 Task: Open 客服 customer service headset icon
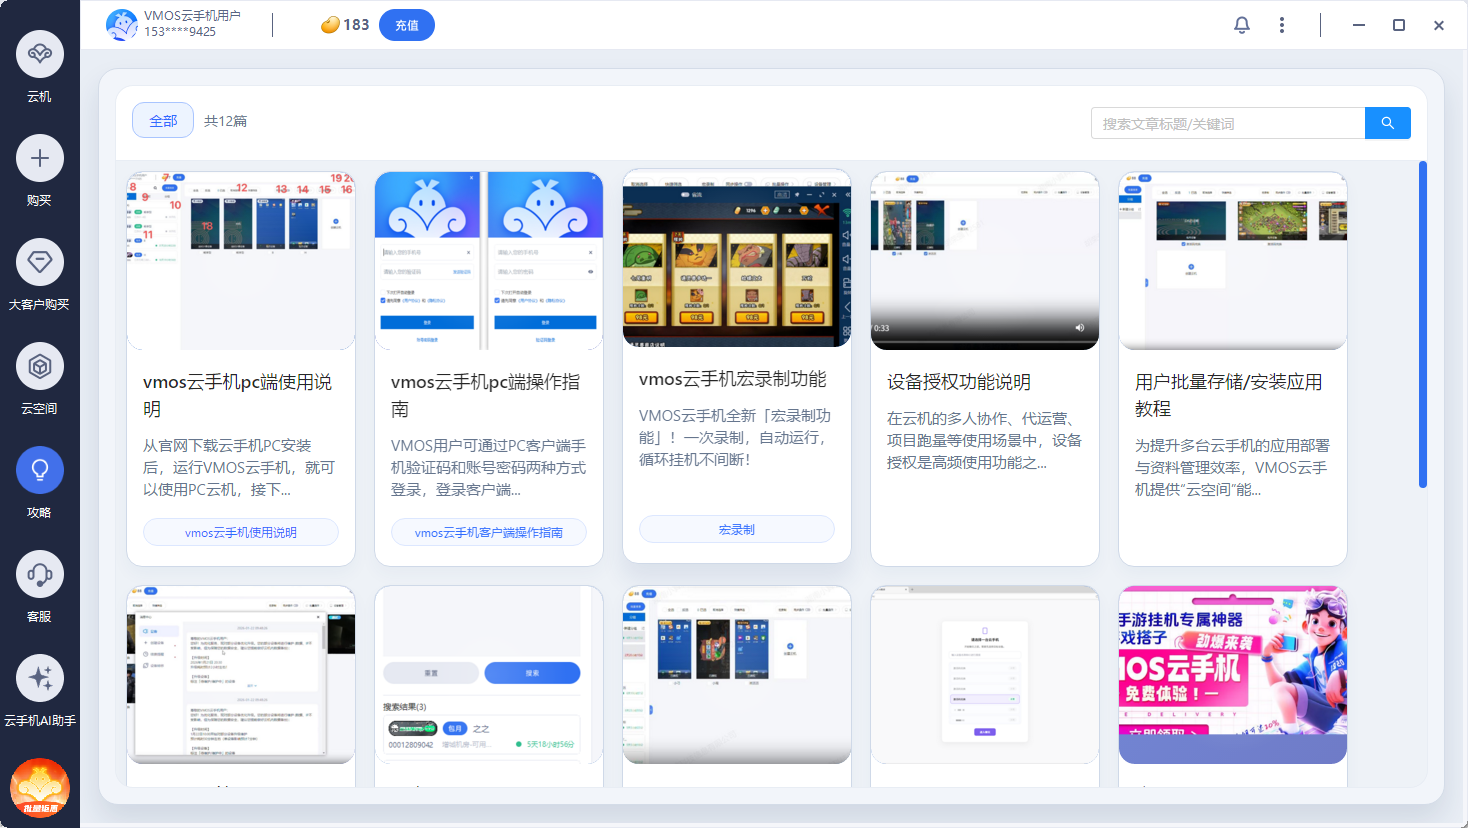click(x=40, y=574)
